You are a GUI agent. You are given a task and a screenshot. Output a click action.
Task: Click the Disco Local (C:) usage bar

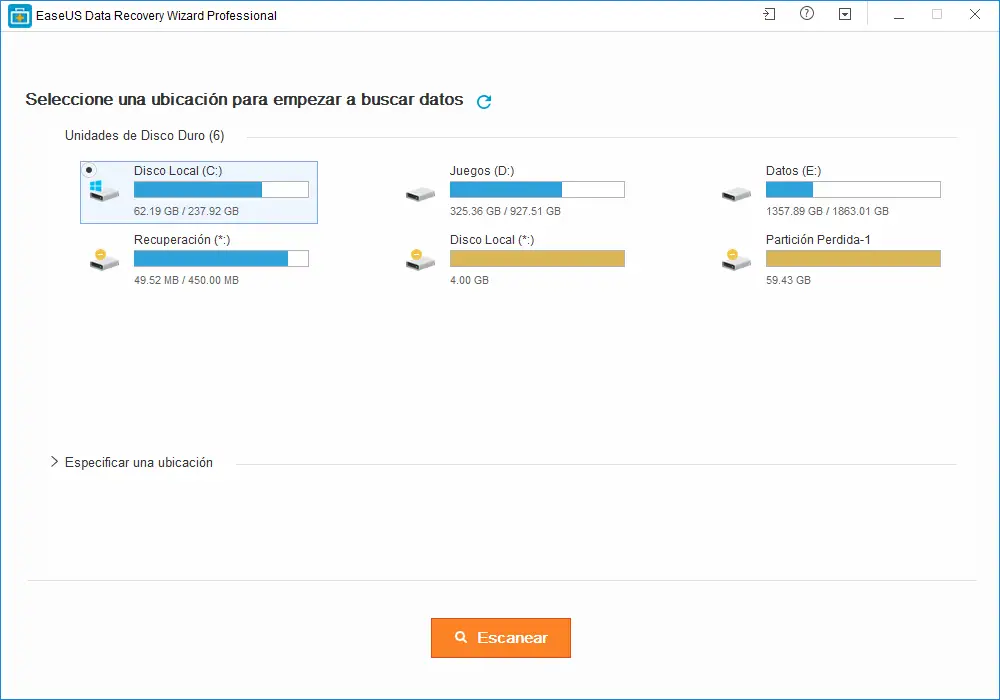[x=221, y=189]
